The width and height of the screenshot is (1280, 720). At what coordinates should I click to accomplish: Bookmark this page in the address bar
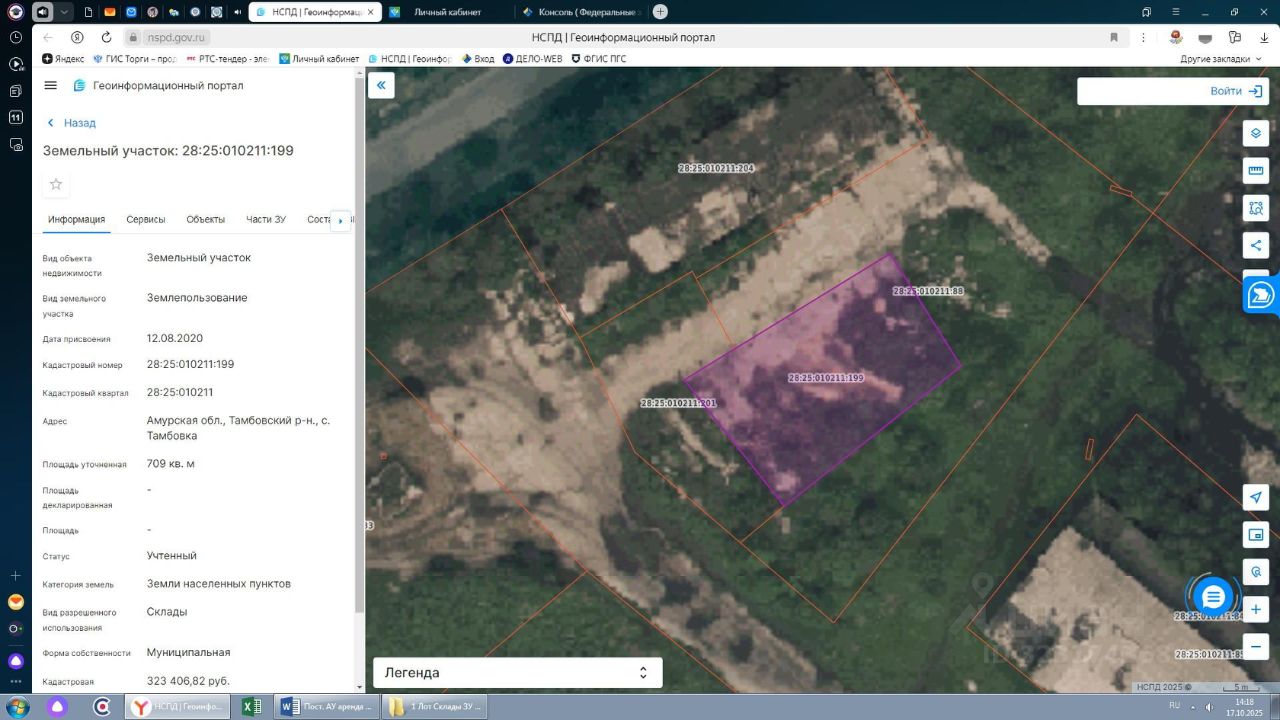(x=1114, y=37)
